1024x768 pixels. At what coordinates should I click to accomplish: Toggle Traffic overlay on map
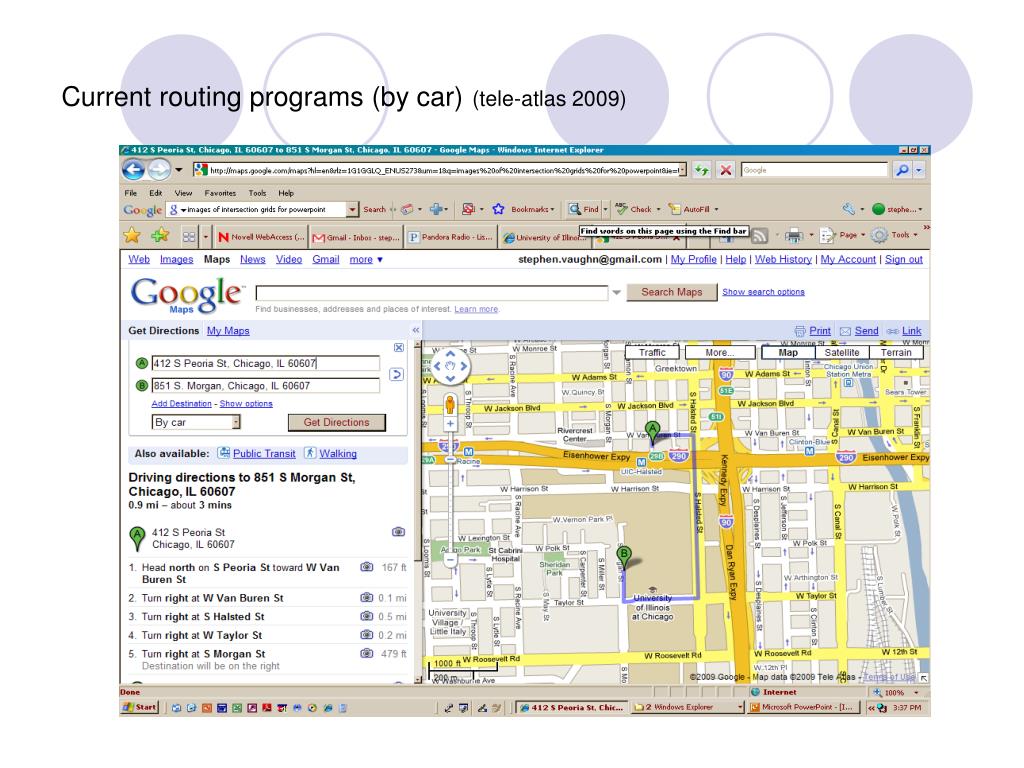tap(652, 352)
